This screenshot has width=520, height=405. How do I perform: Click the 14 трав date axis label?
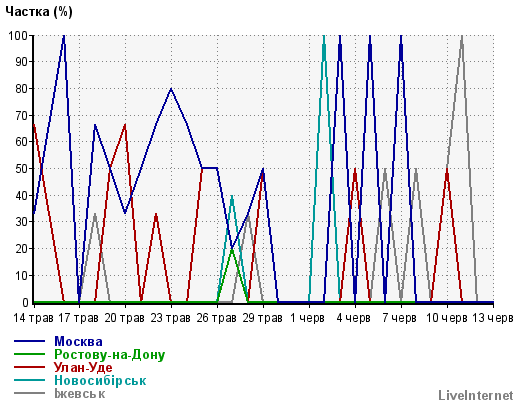(33, 318)
